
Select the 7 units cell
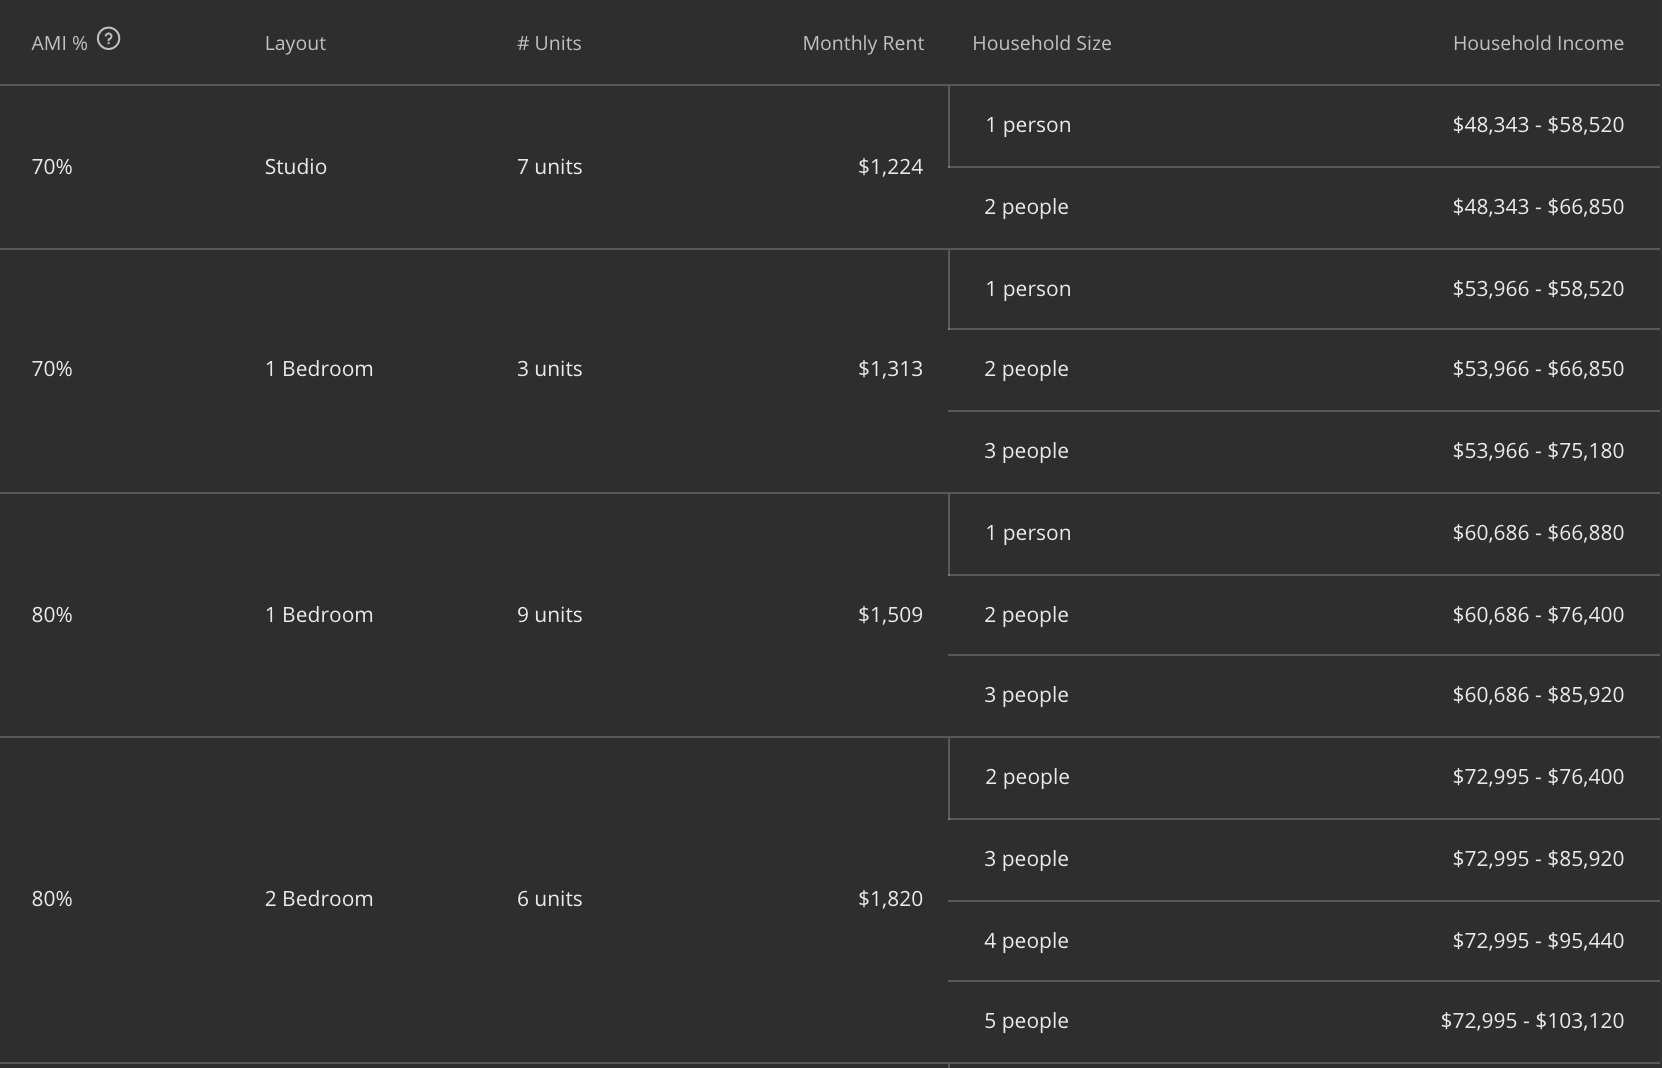549,167
